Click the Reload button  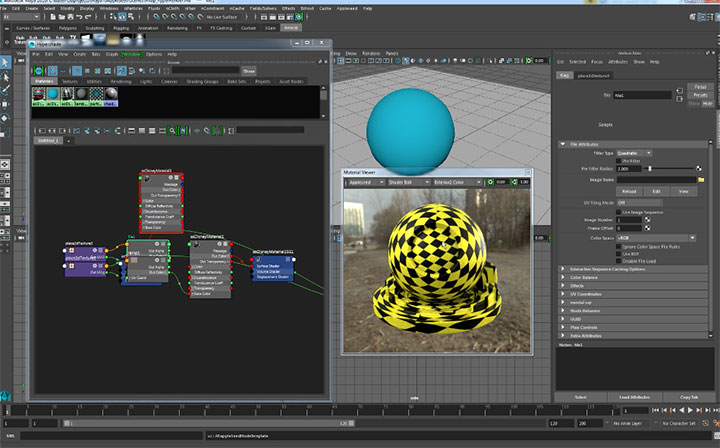pos(629,191)
